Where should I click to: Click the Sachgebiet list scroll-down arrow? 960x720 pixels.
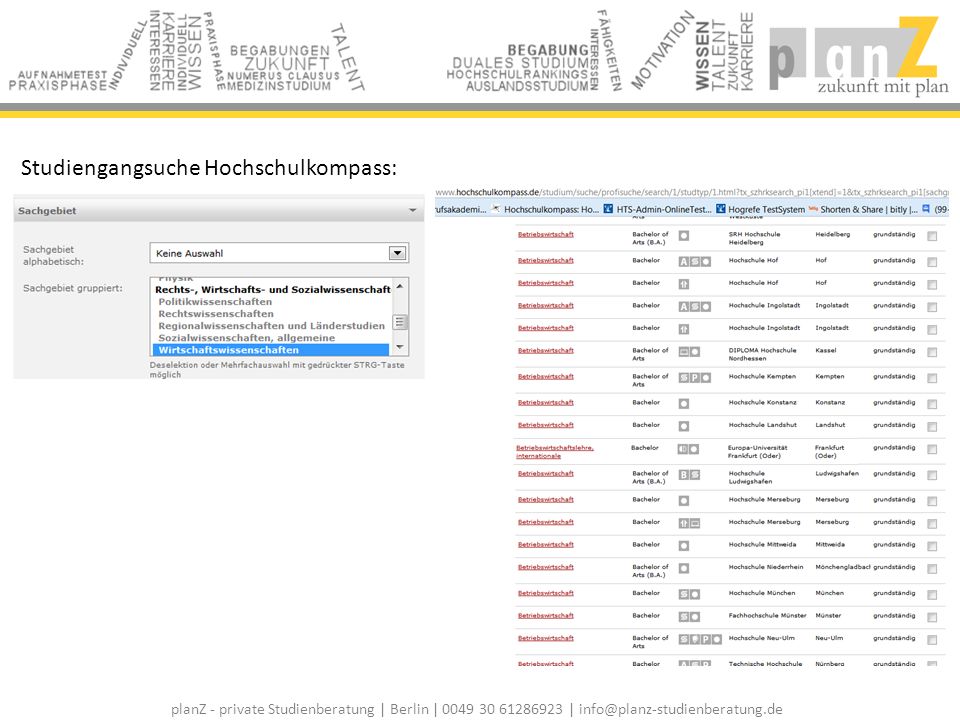click(400, 347)
